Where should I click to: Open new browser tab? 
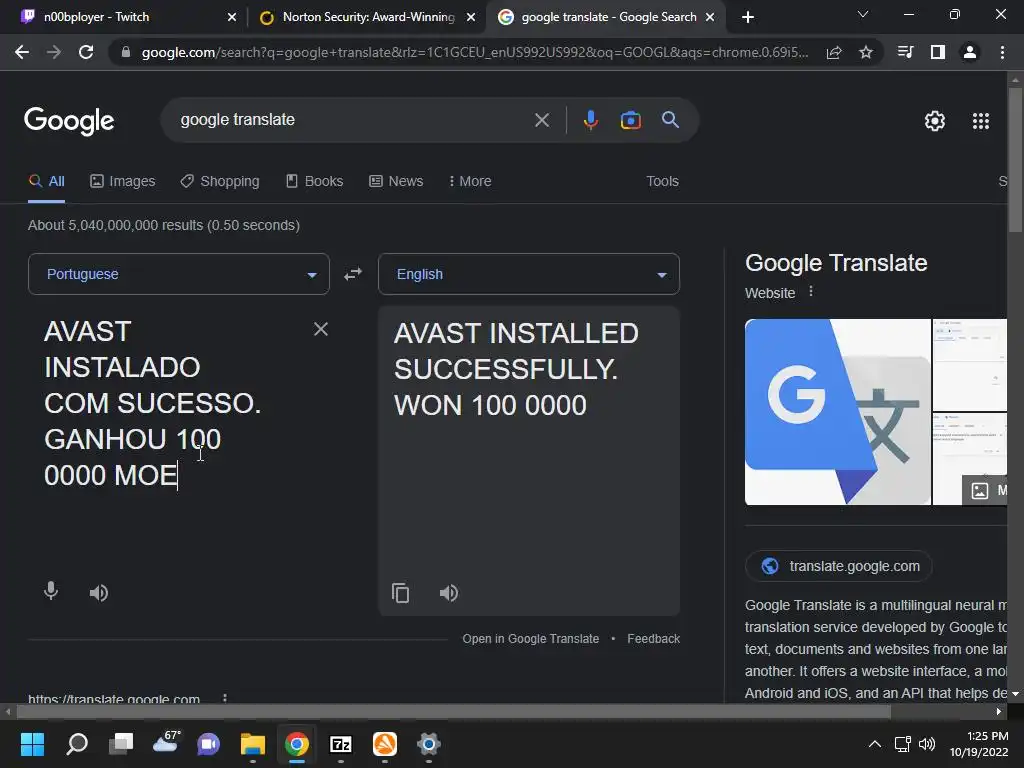748,17
